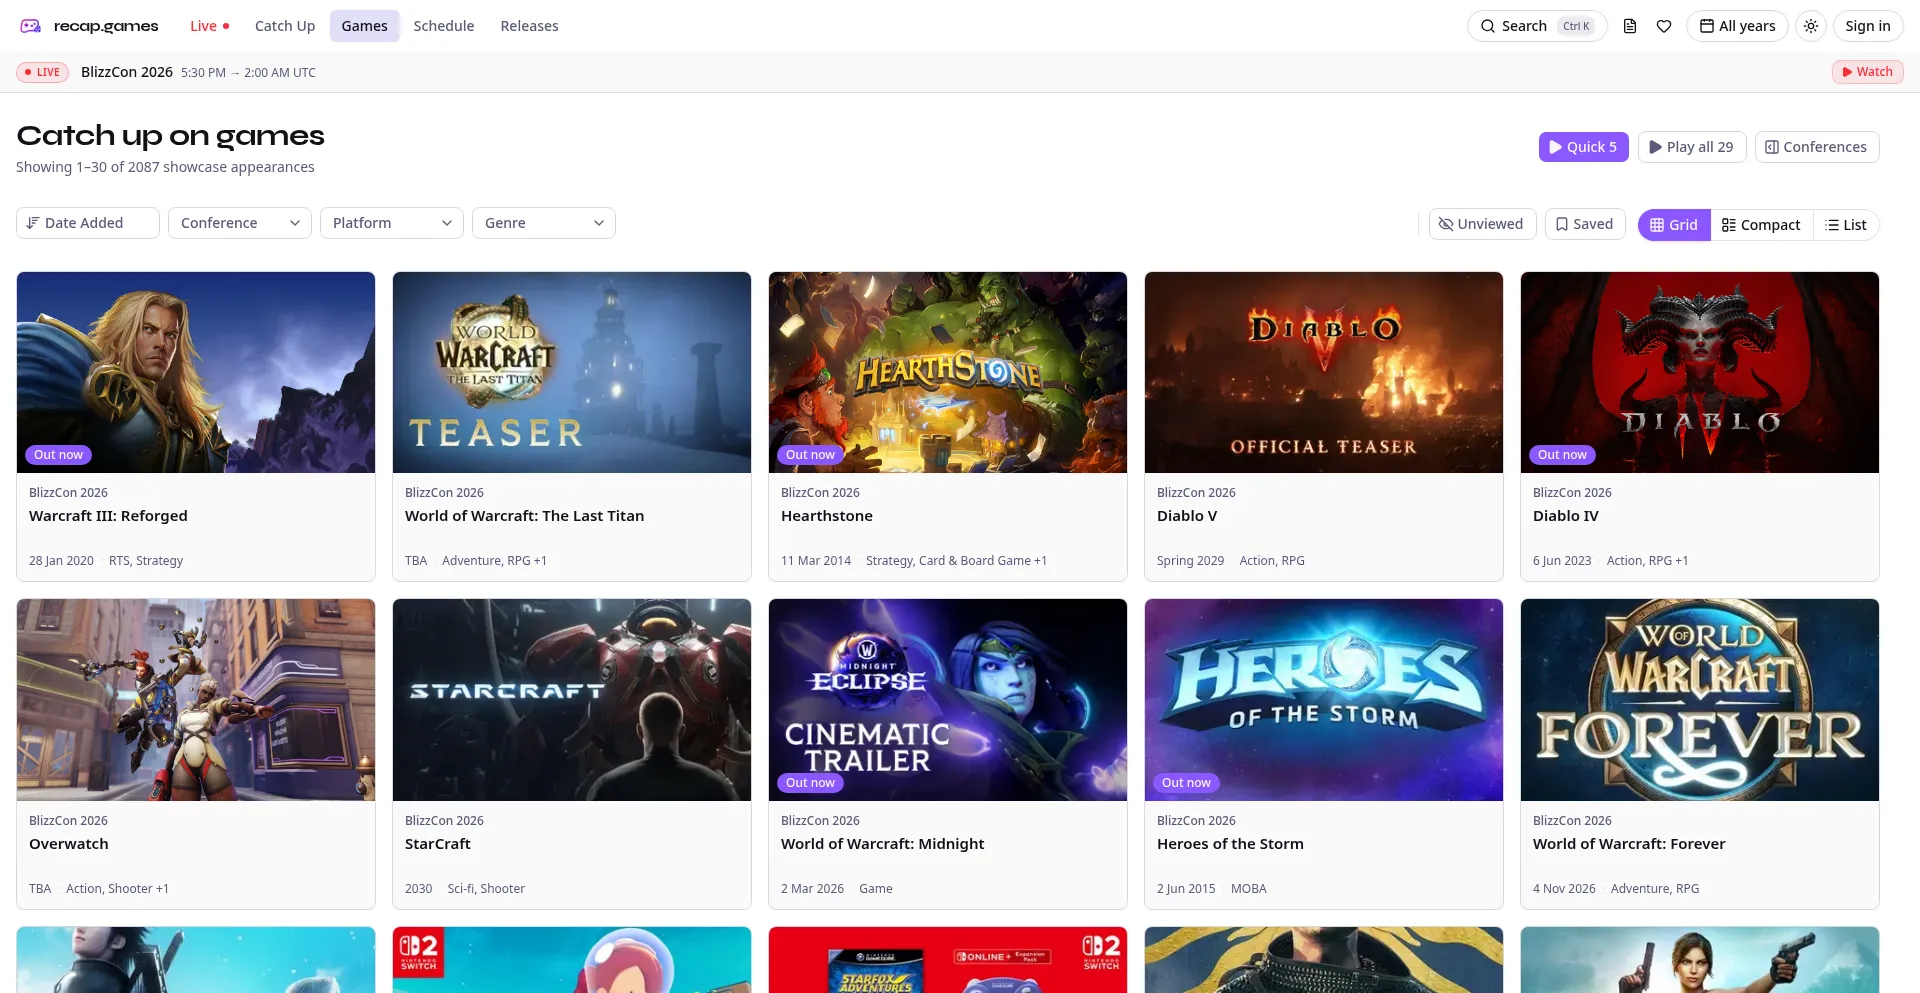This screenshot has width=1920, height=993.
Task: Open the Hearthstone card thumbnail
Action: tap(948, 372)
